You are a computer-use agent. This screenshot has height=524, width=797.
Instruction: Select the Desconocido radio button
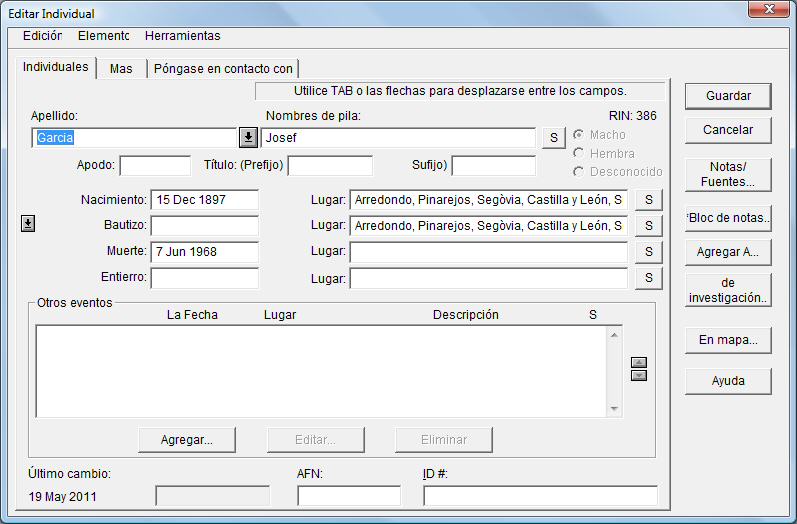579,172
